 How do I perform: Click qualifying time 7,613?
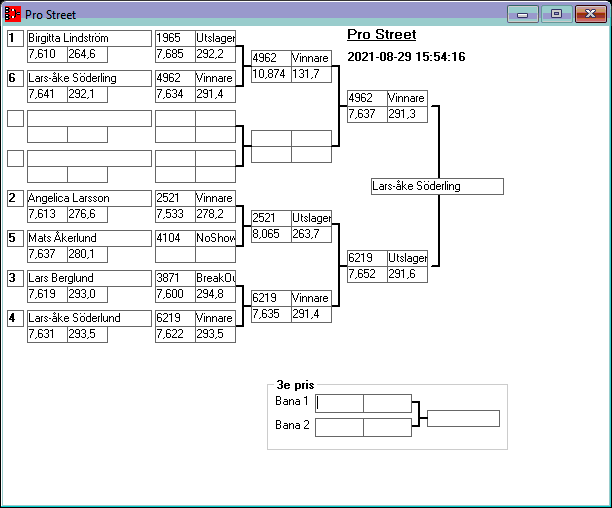pos(47,214)
